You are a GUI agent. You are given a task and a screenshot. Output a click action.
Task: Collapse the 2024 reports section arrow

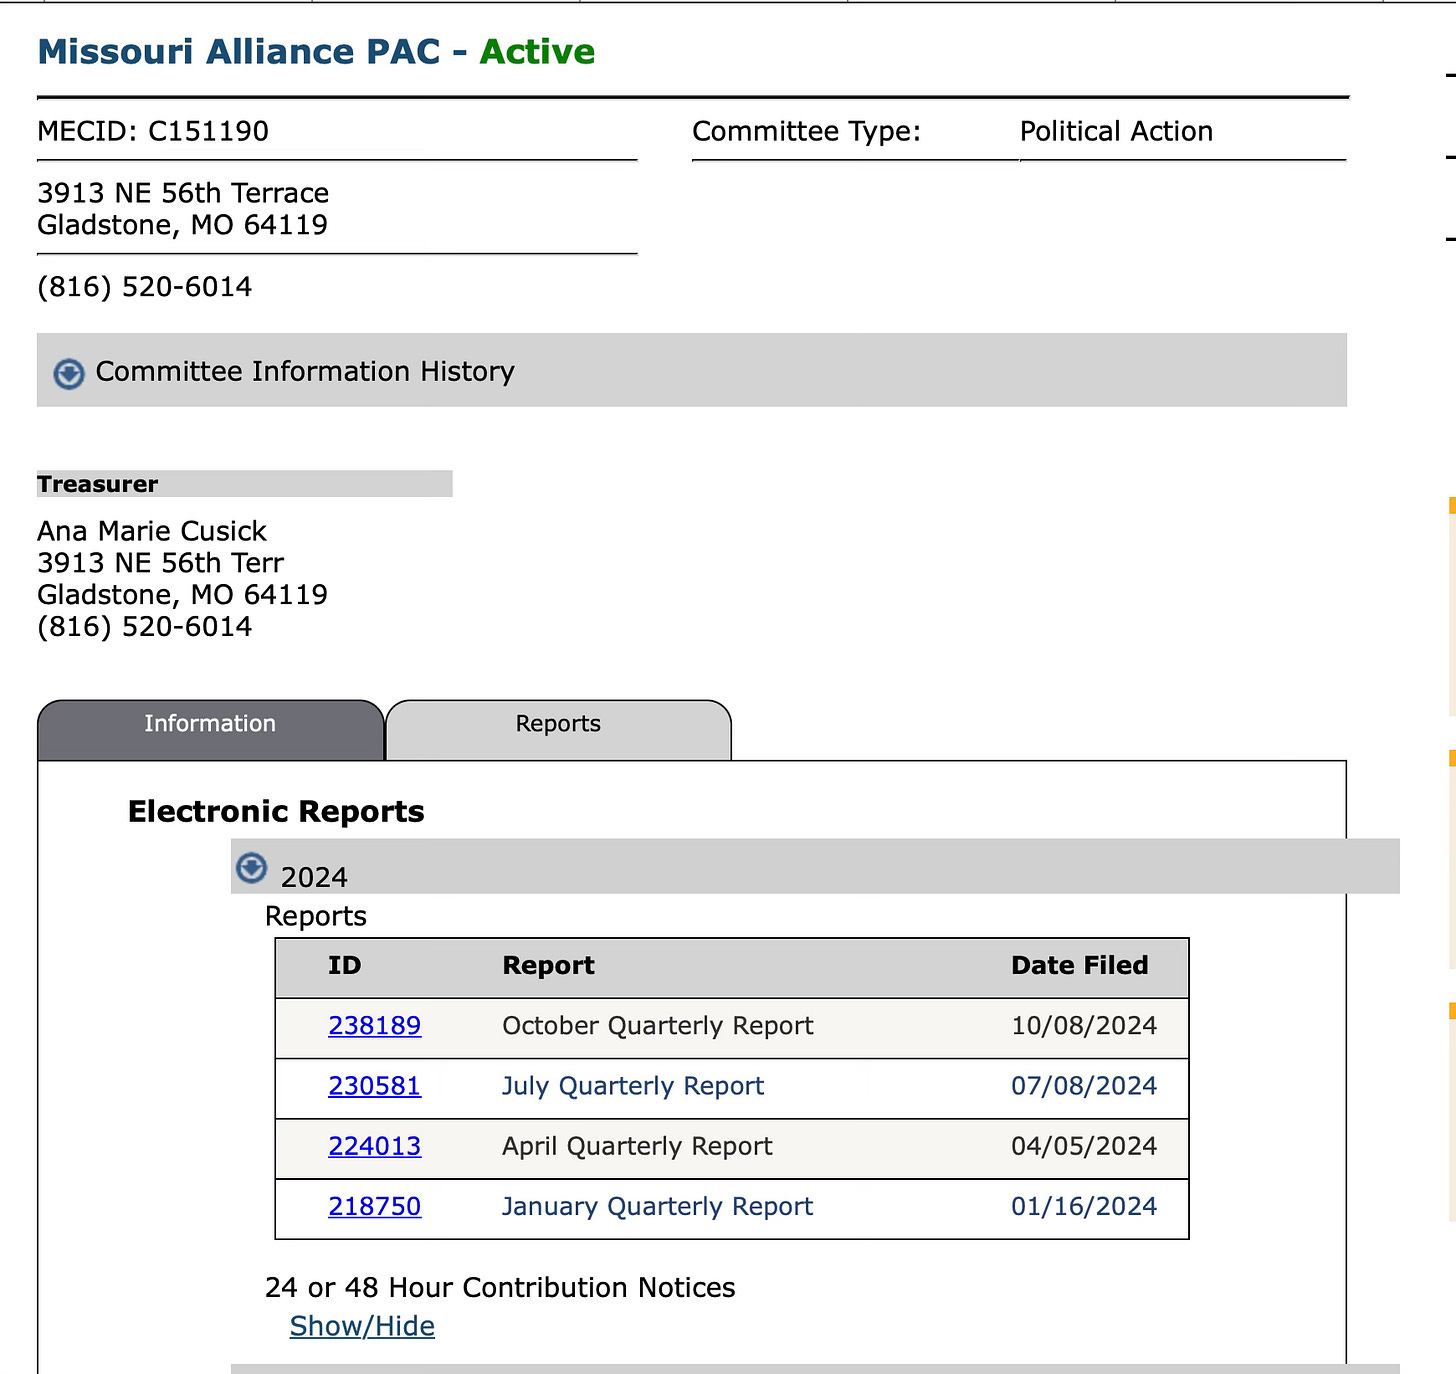[x=251, y=867]
